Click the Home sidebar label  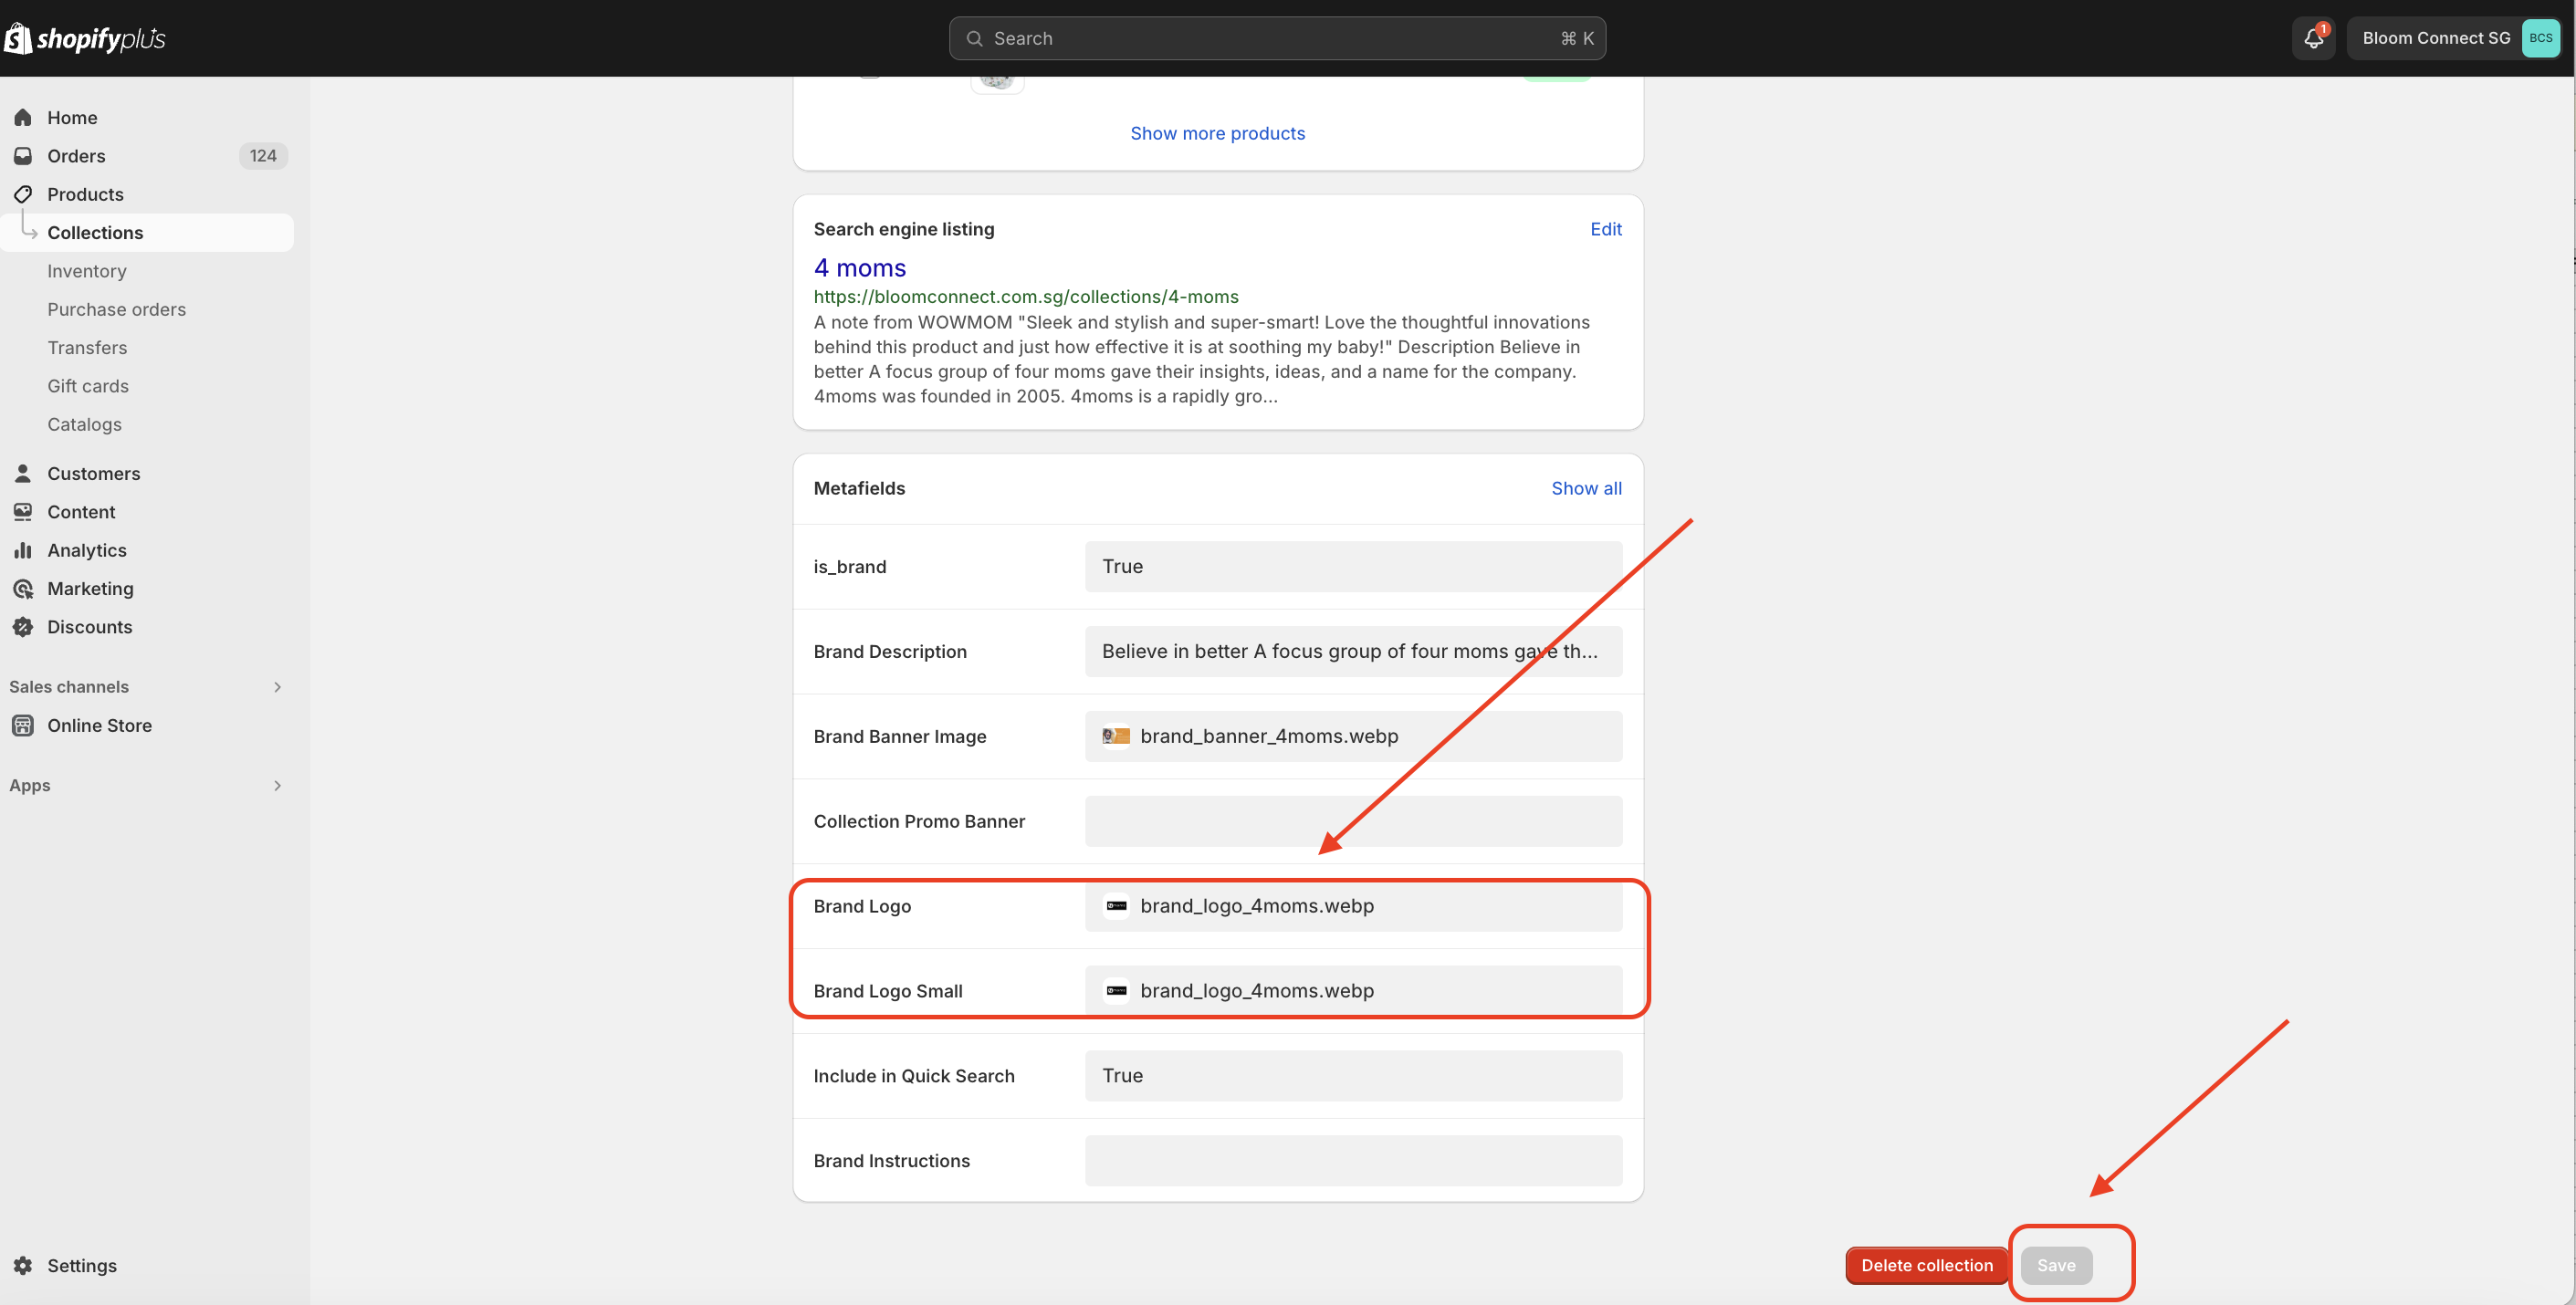[x=72, y=117]
